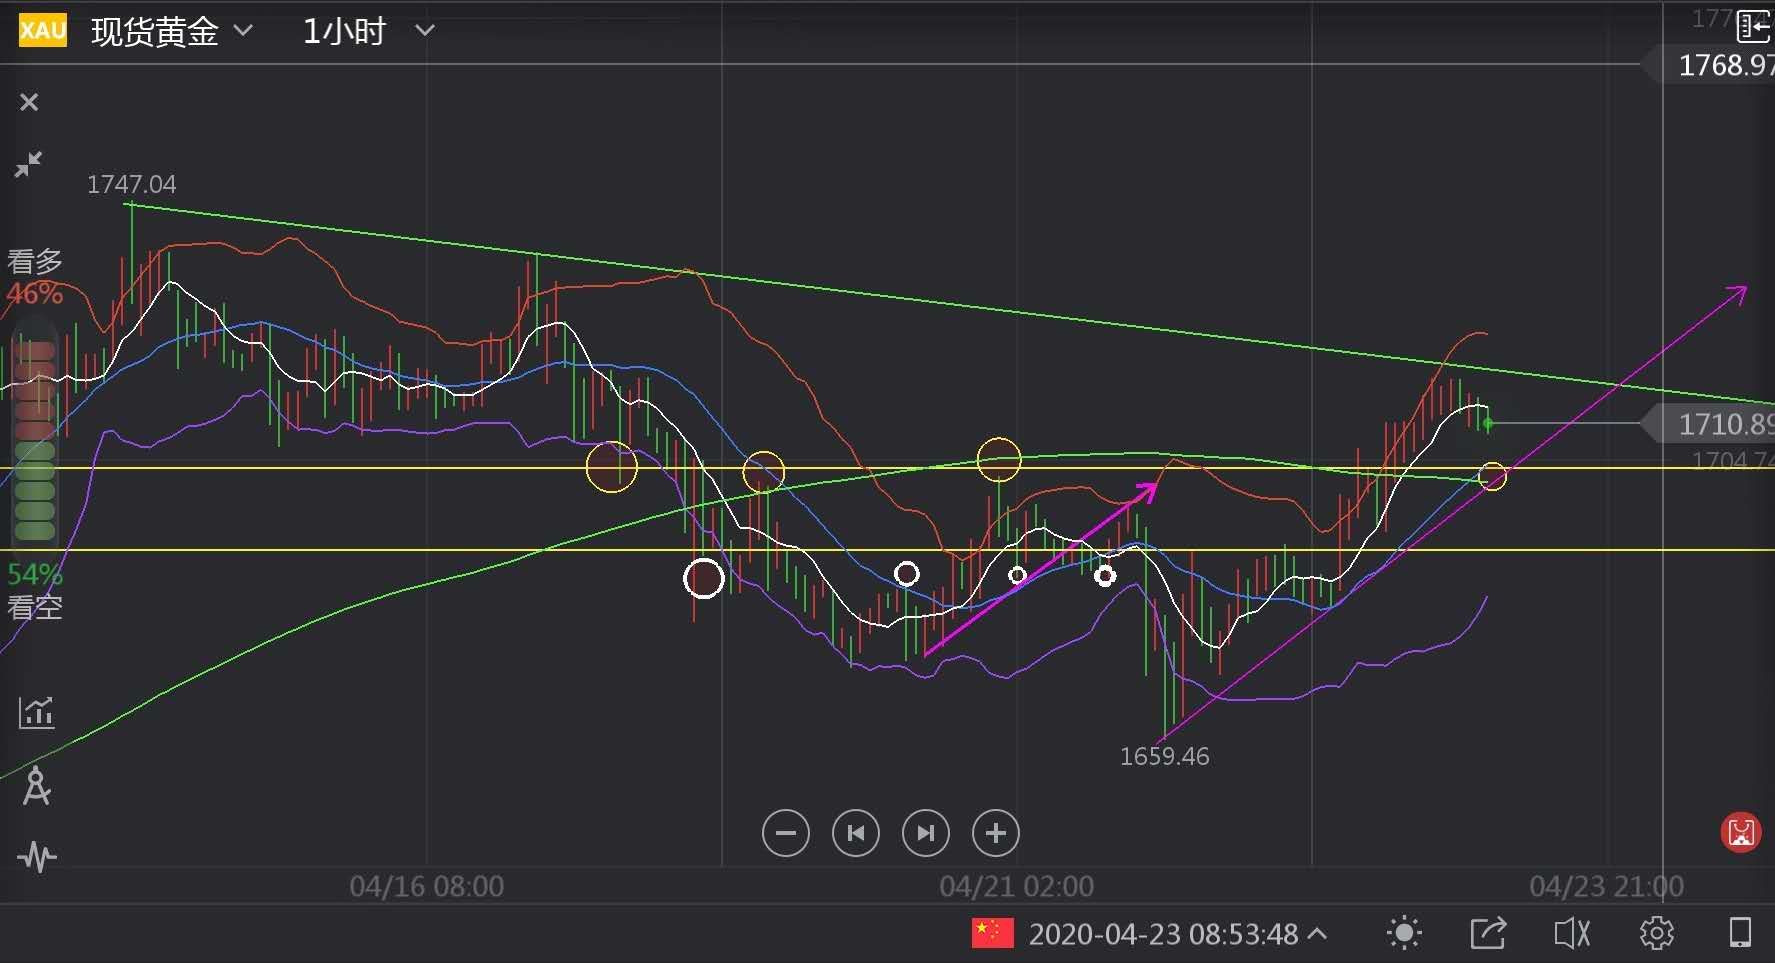Jump to next candle button
The height and width of the screenshot is (963, 1775).
point(926,833)
